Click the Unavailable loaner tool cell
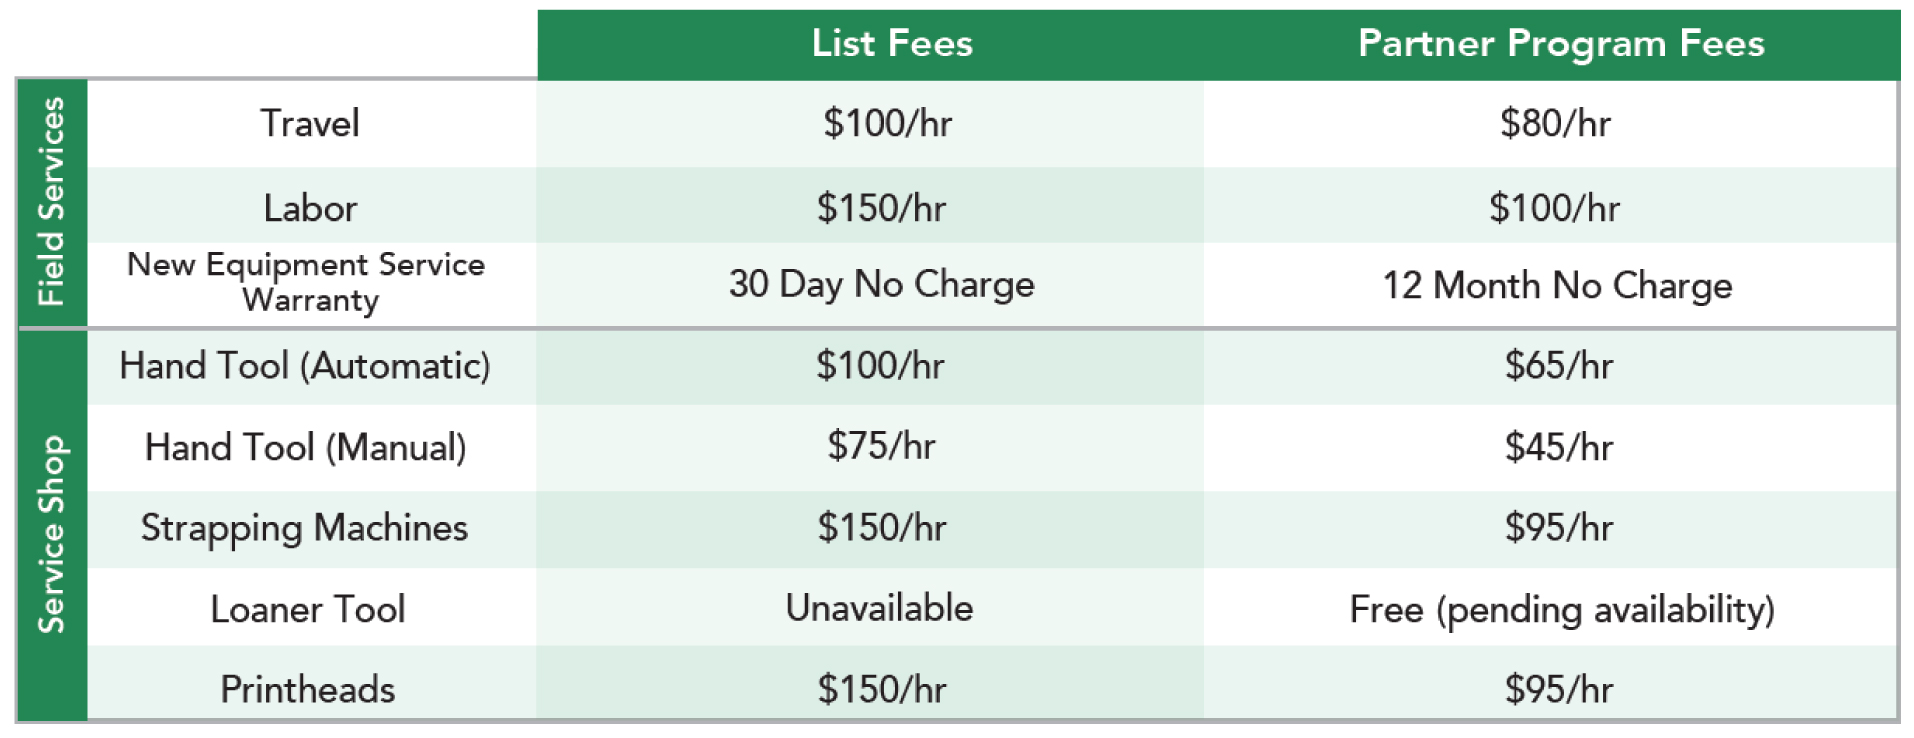Viewport: 1914px width, 738px height. [x=880, y=608]
